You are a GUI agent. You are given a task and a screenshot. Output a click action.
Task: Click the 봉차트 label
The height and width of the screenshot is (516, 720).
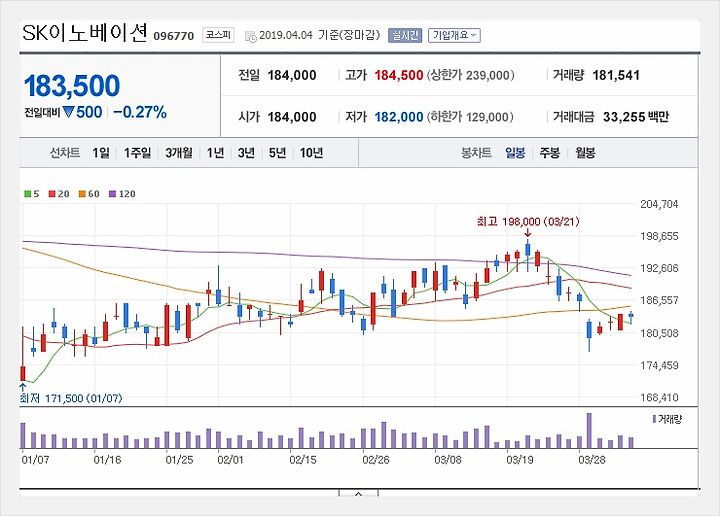(x=476, y=152)
